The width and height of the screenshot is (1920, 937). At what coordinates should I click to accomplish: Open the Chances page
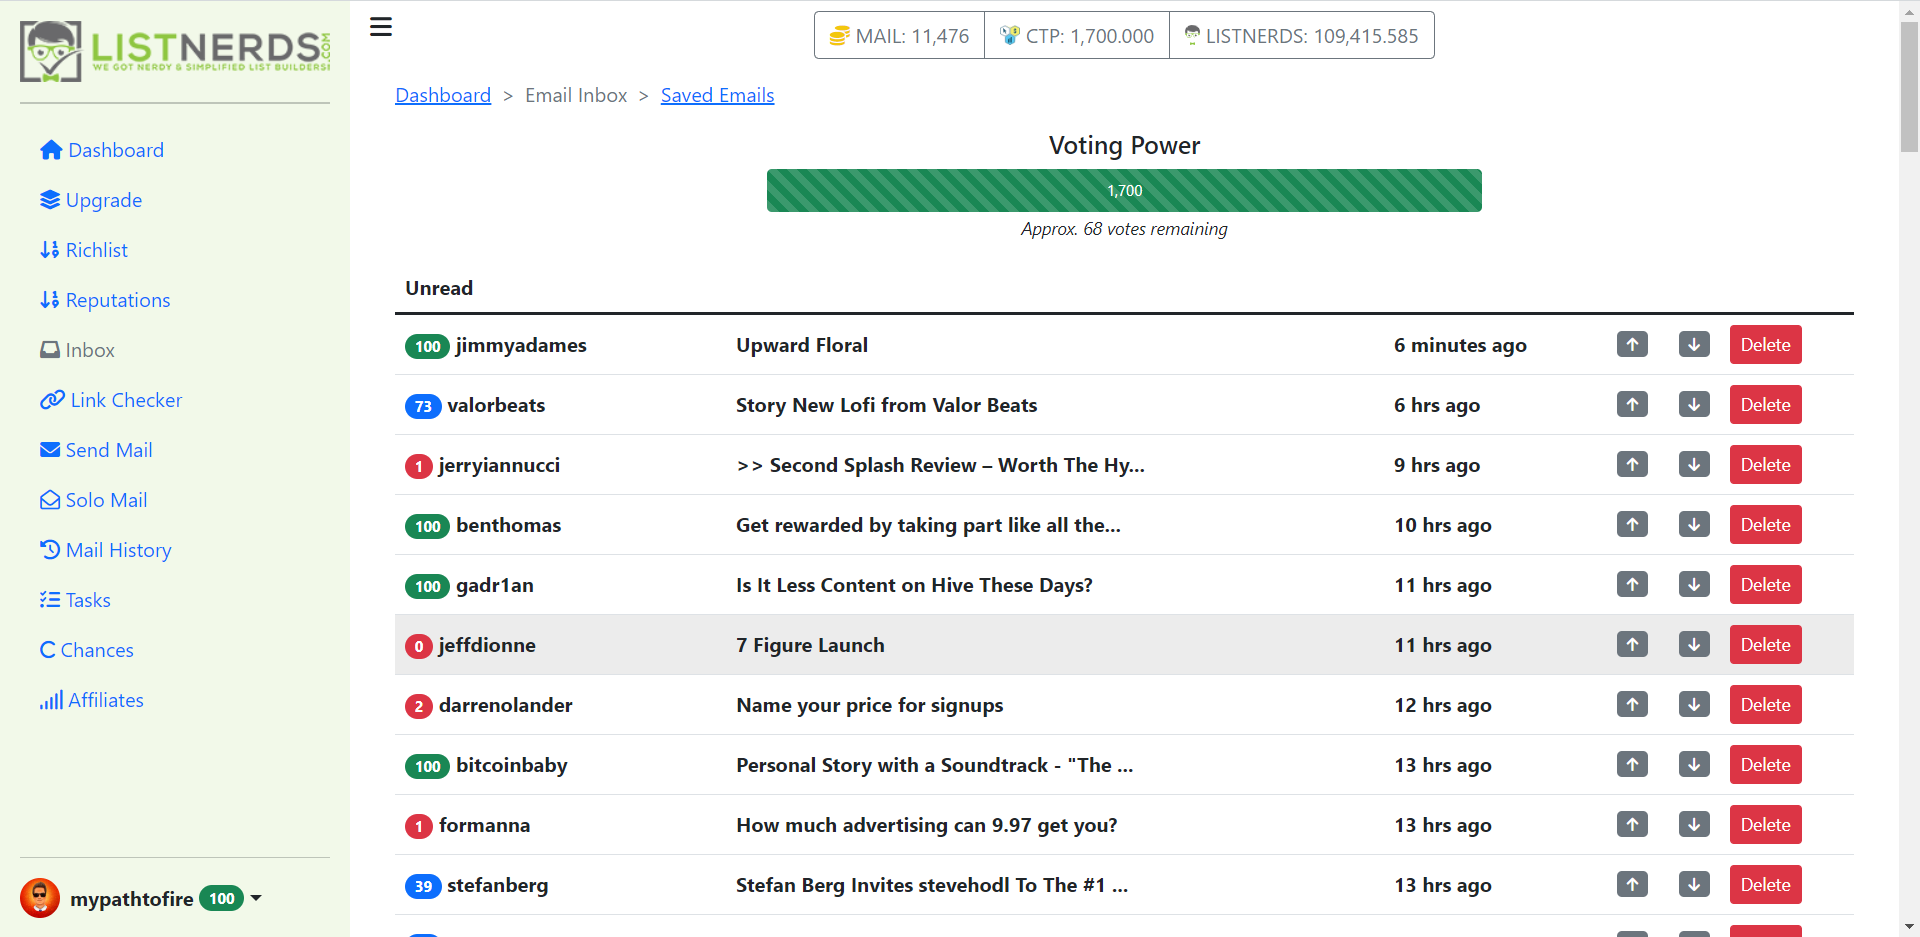[87, 650]
